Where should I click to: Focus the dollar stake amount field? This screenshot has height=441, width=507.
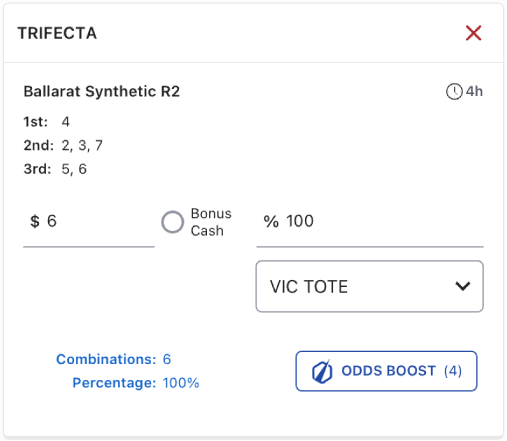[89, 222]
